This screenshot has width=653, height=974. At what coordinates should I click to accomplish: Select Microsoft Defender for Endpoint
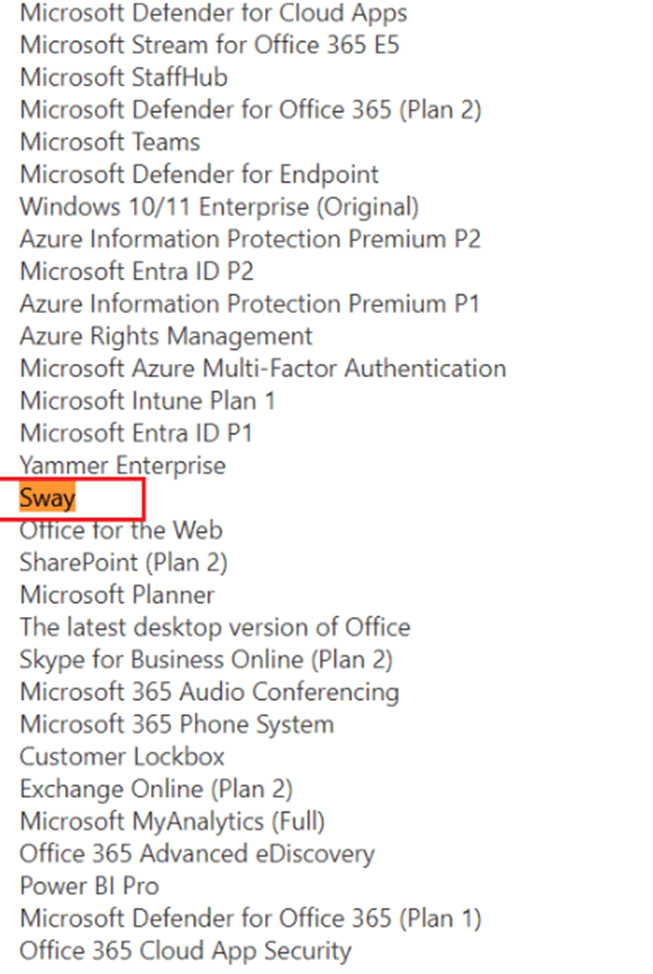click(199, 175)
